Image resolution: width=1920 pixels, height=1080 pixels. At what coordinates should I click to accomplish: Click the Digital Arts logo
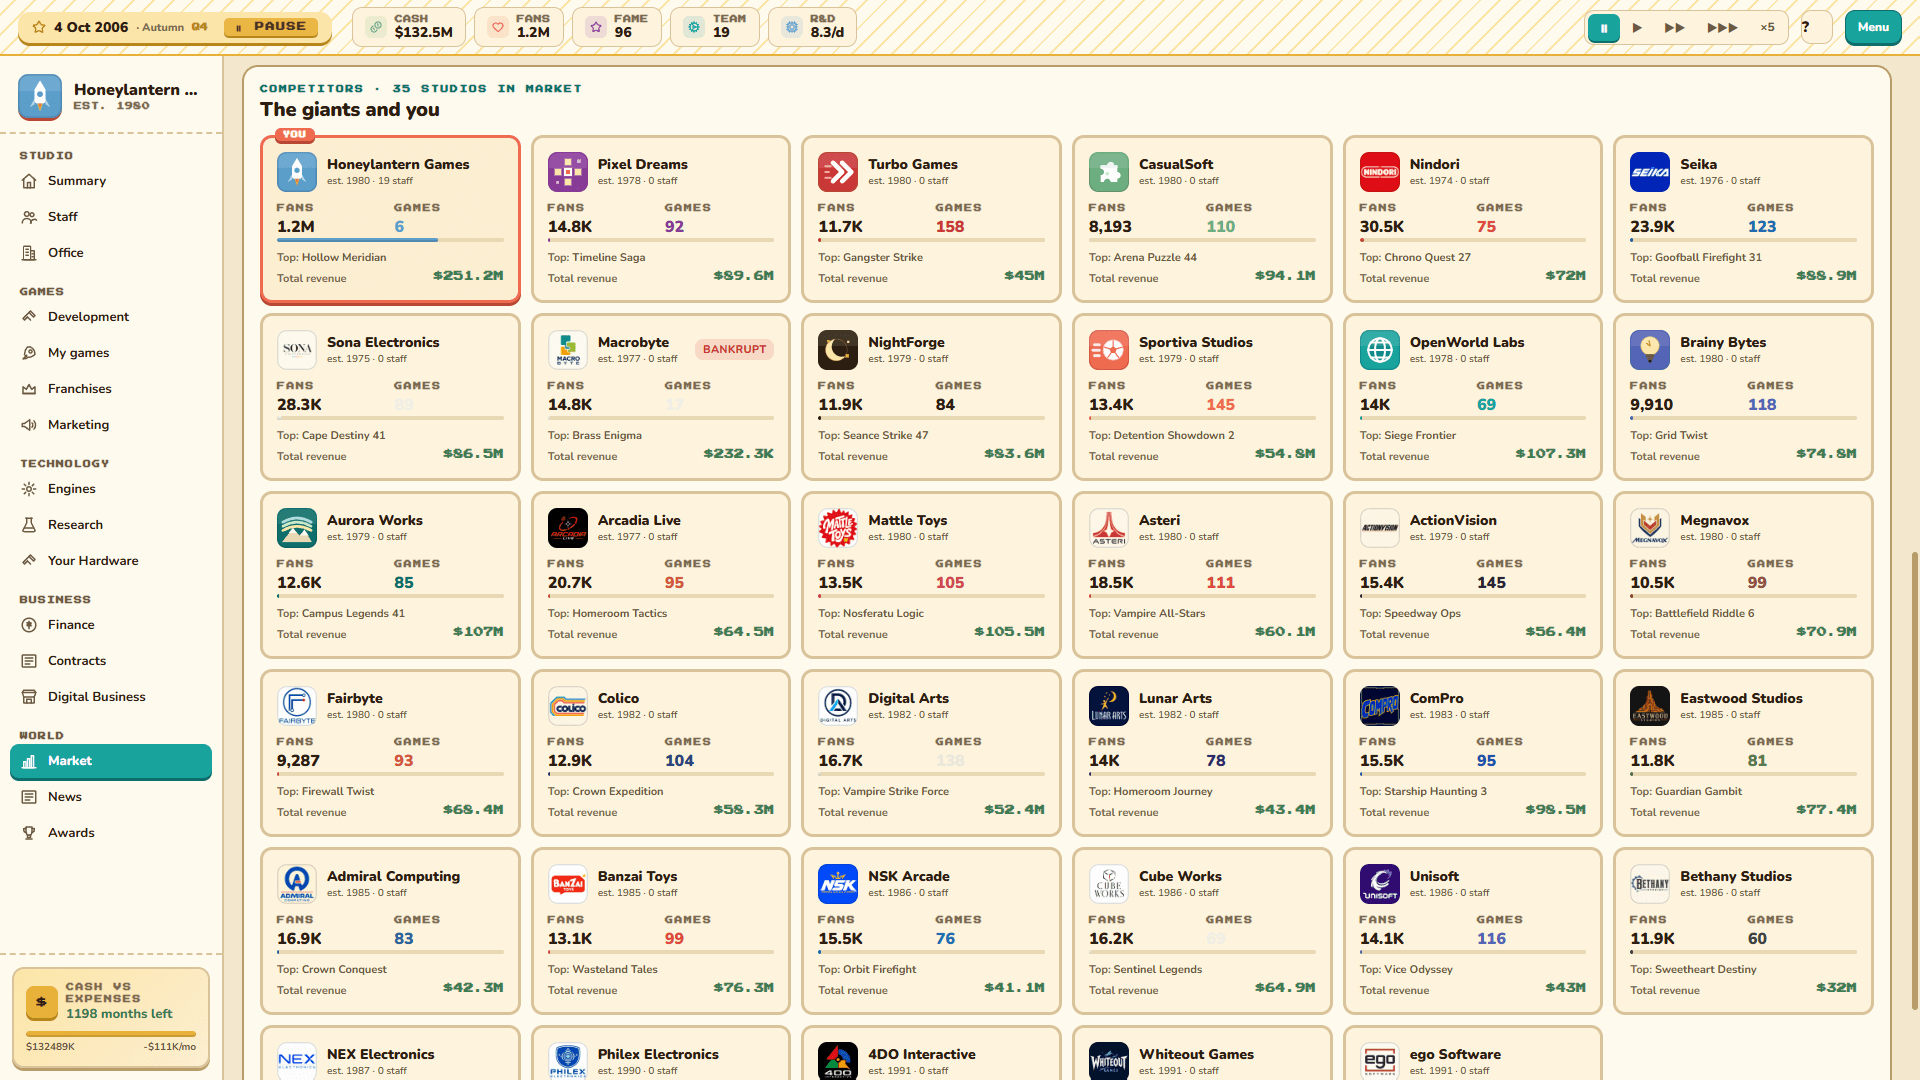point(838,706)
